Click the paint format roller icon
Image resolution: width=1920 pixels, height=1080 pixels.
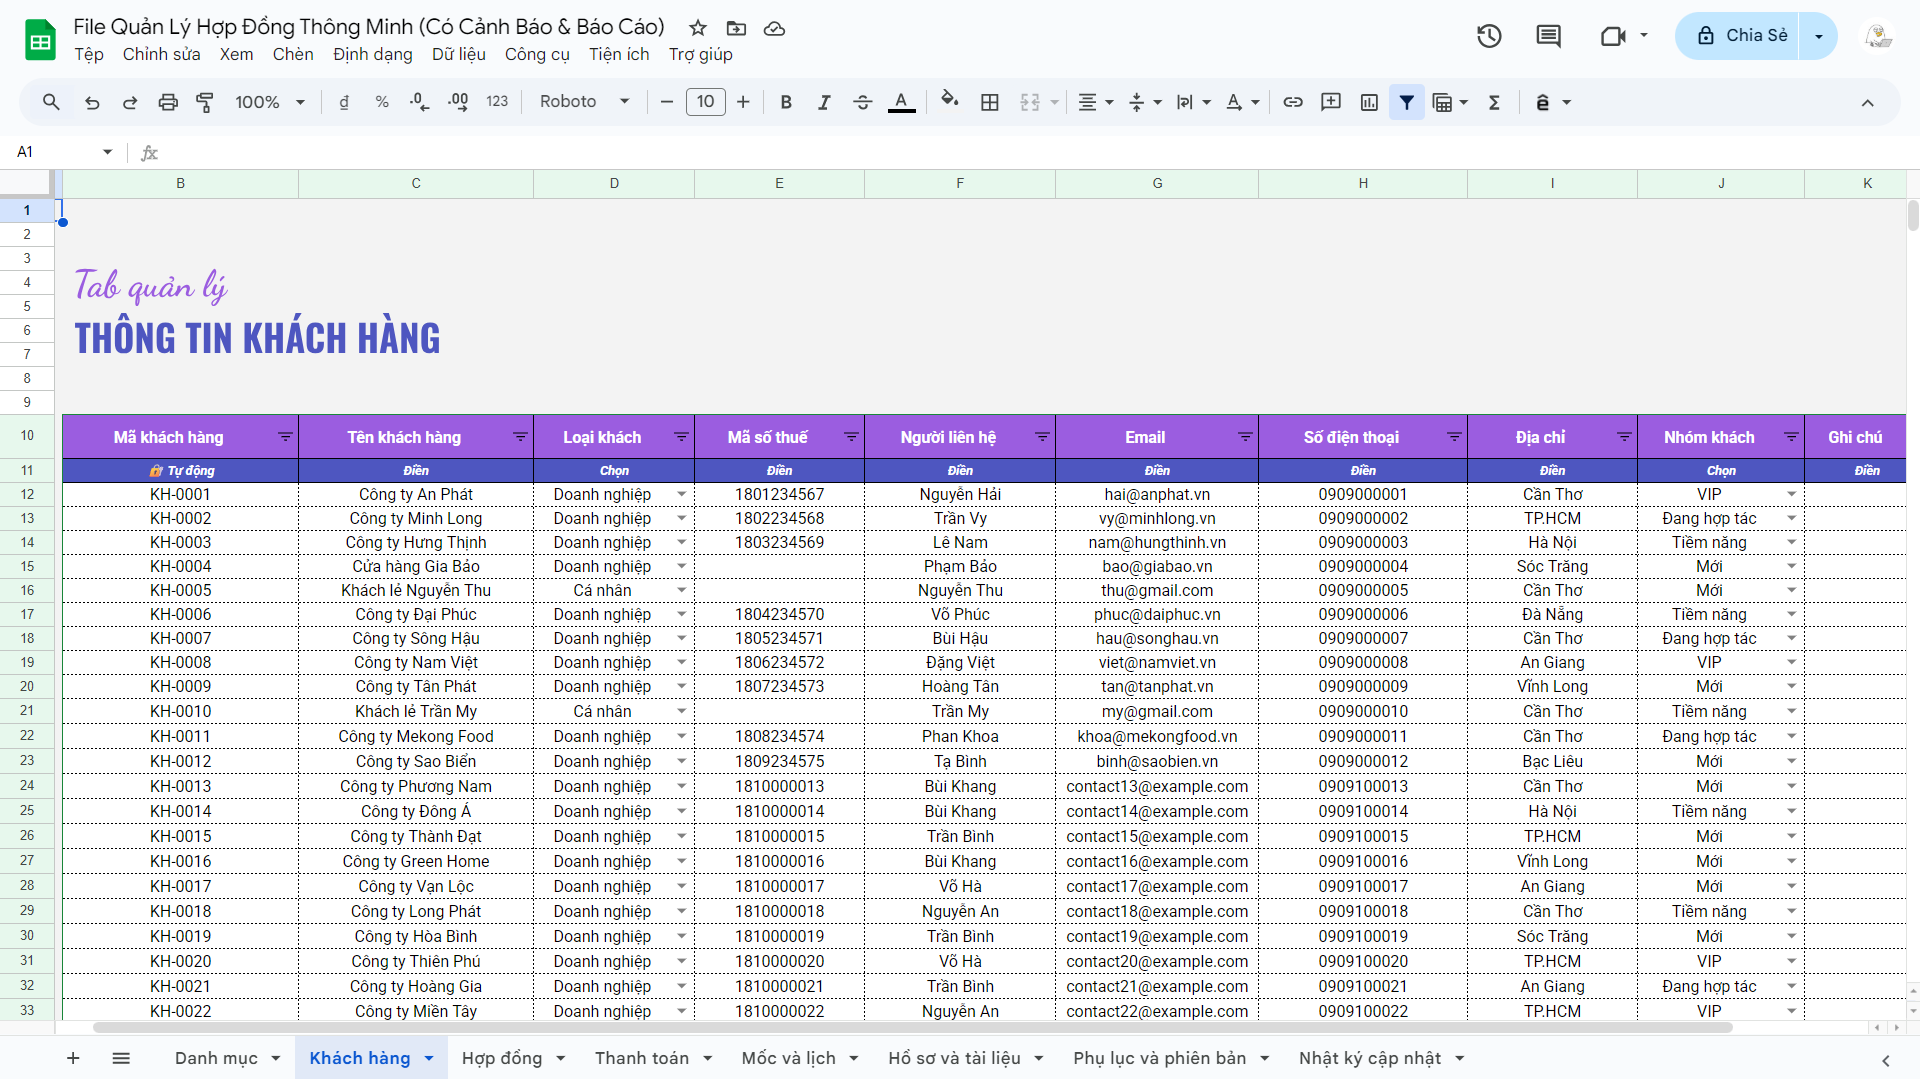click(205, 102)
